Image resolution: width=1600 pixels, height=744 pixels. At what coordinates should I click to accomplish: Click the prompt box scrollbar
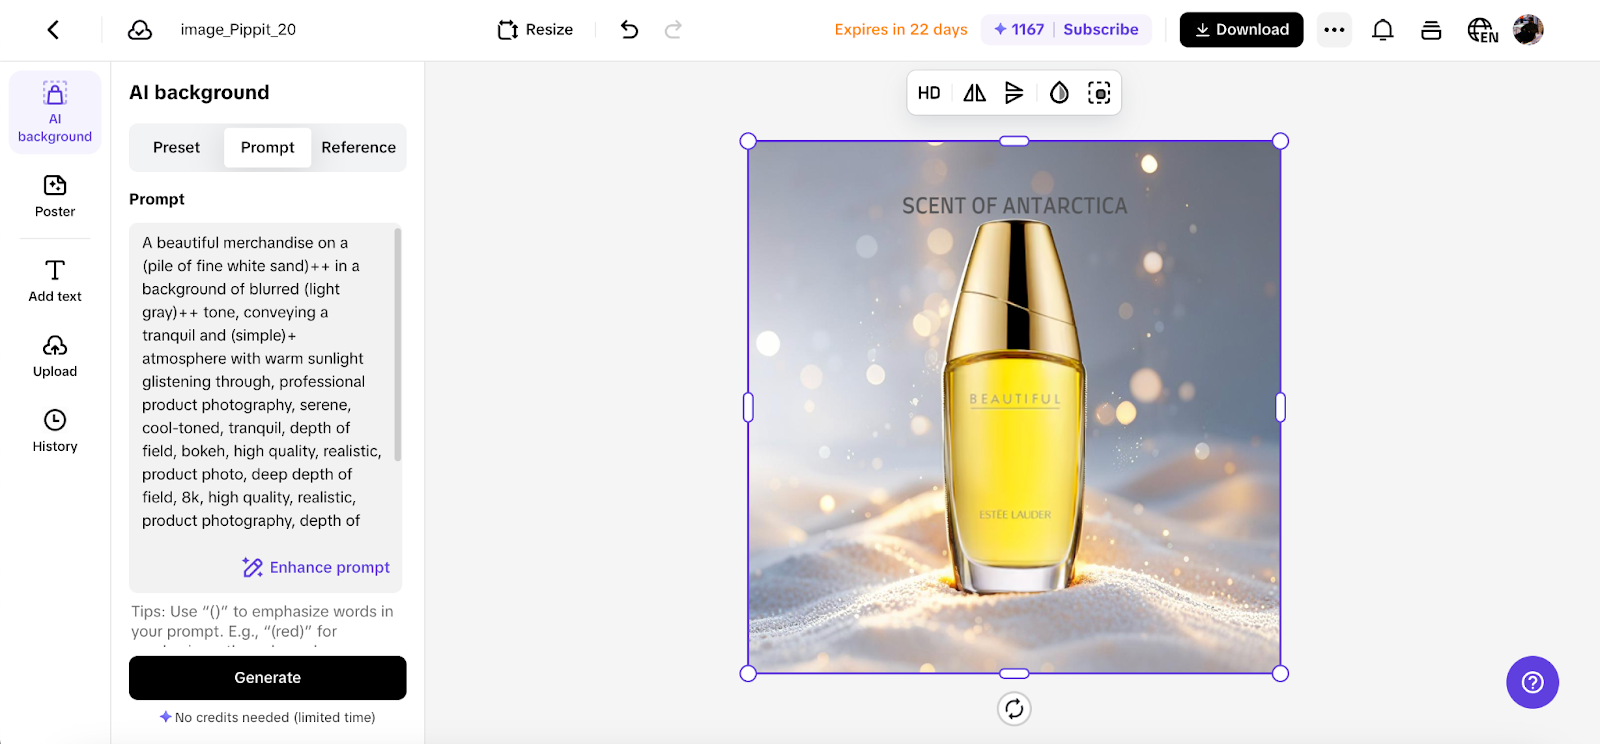click(398, 345)
